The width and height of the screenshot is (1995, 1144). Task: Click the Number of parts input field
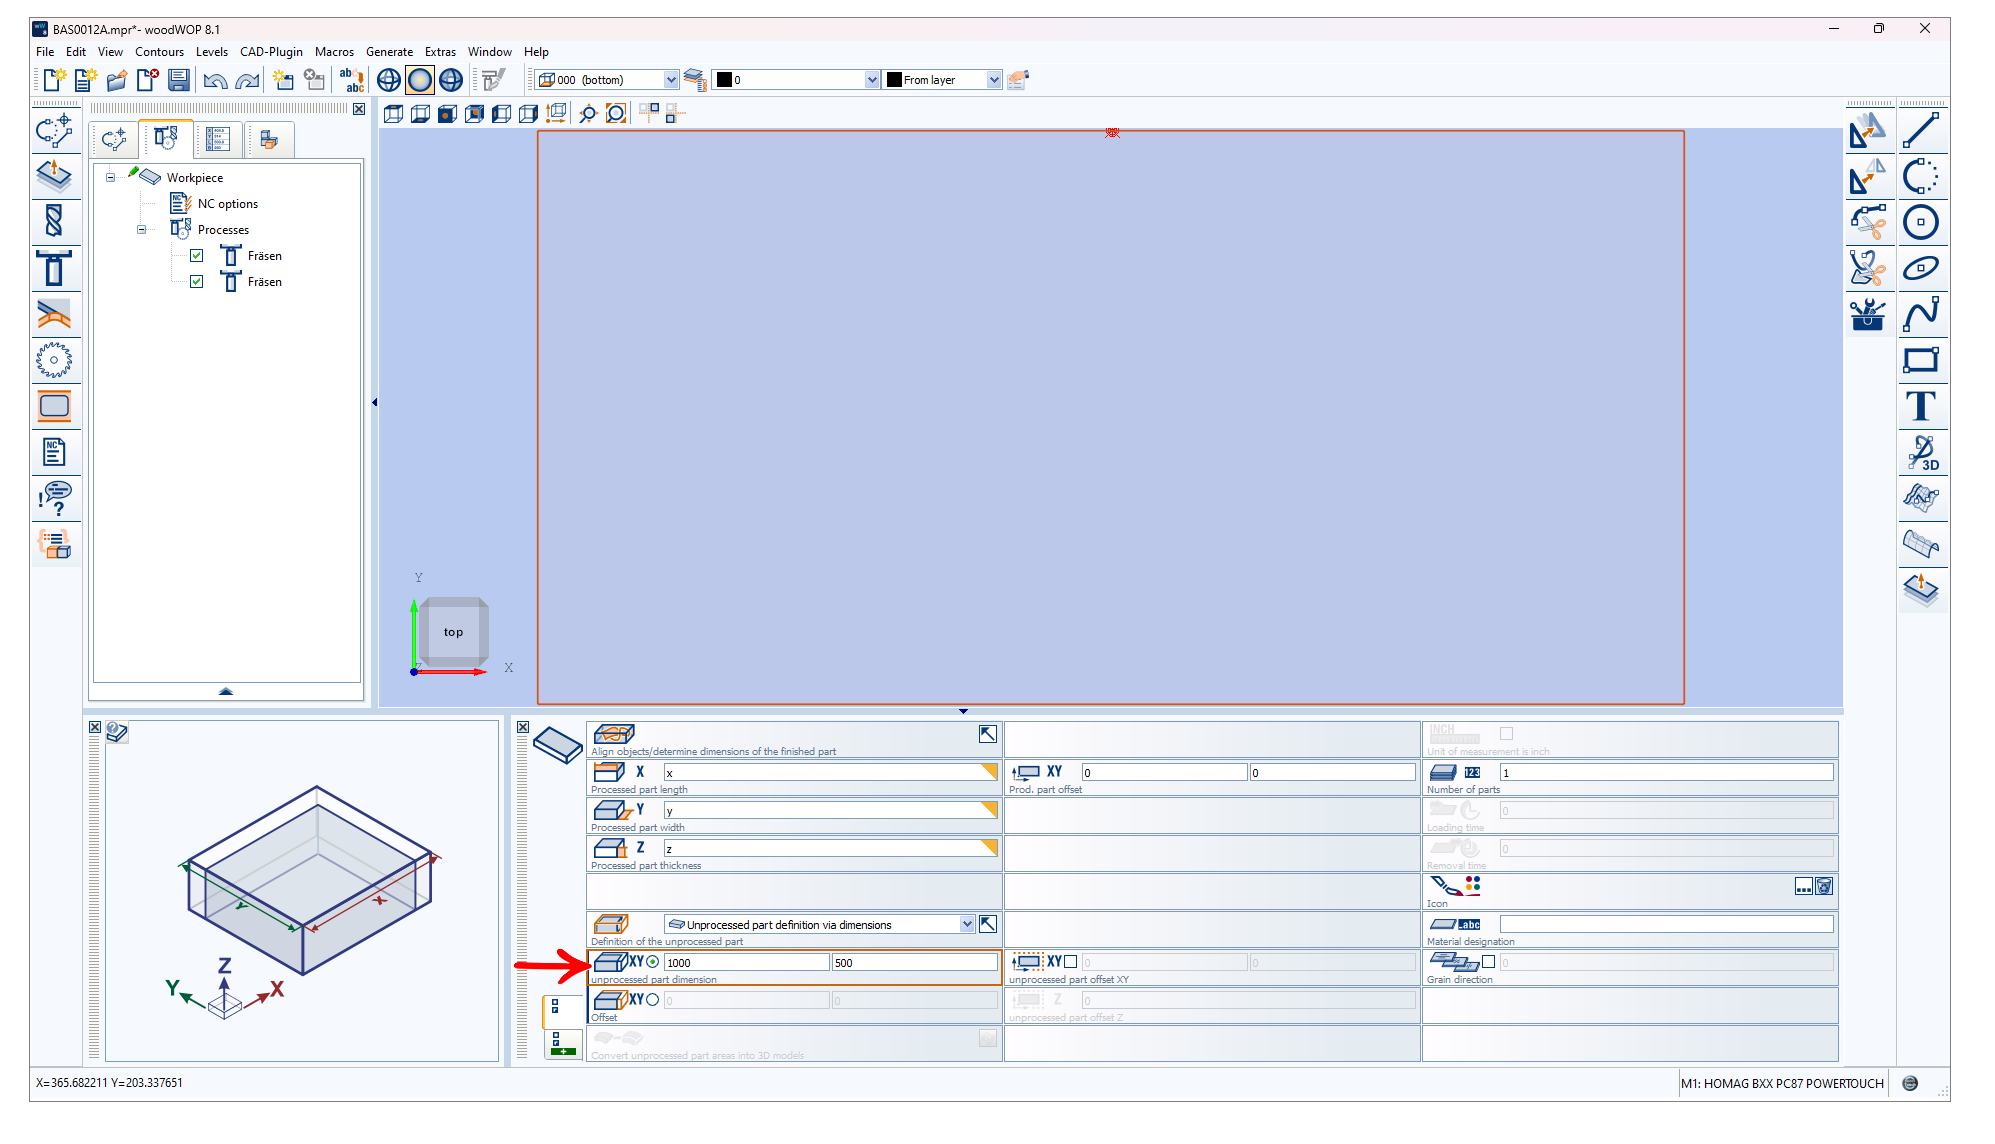pos(1666,773)
